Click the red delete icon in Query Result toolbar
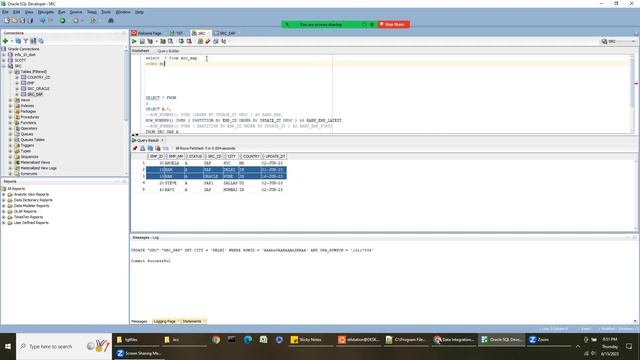Image resolution: width=640 pixels, height=360 pixels. (x=158, y=148)
